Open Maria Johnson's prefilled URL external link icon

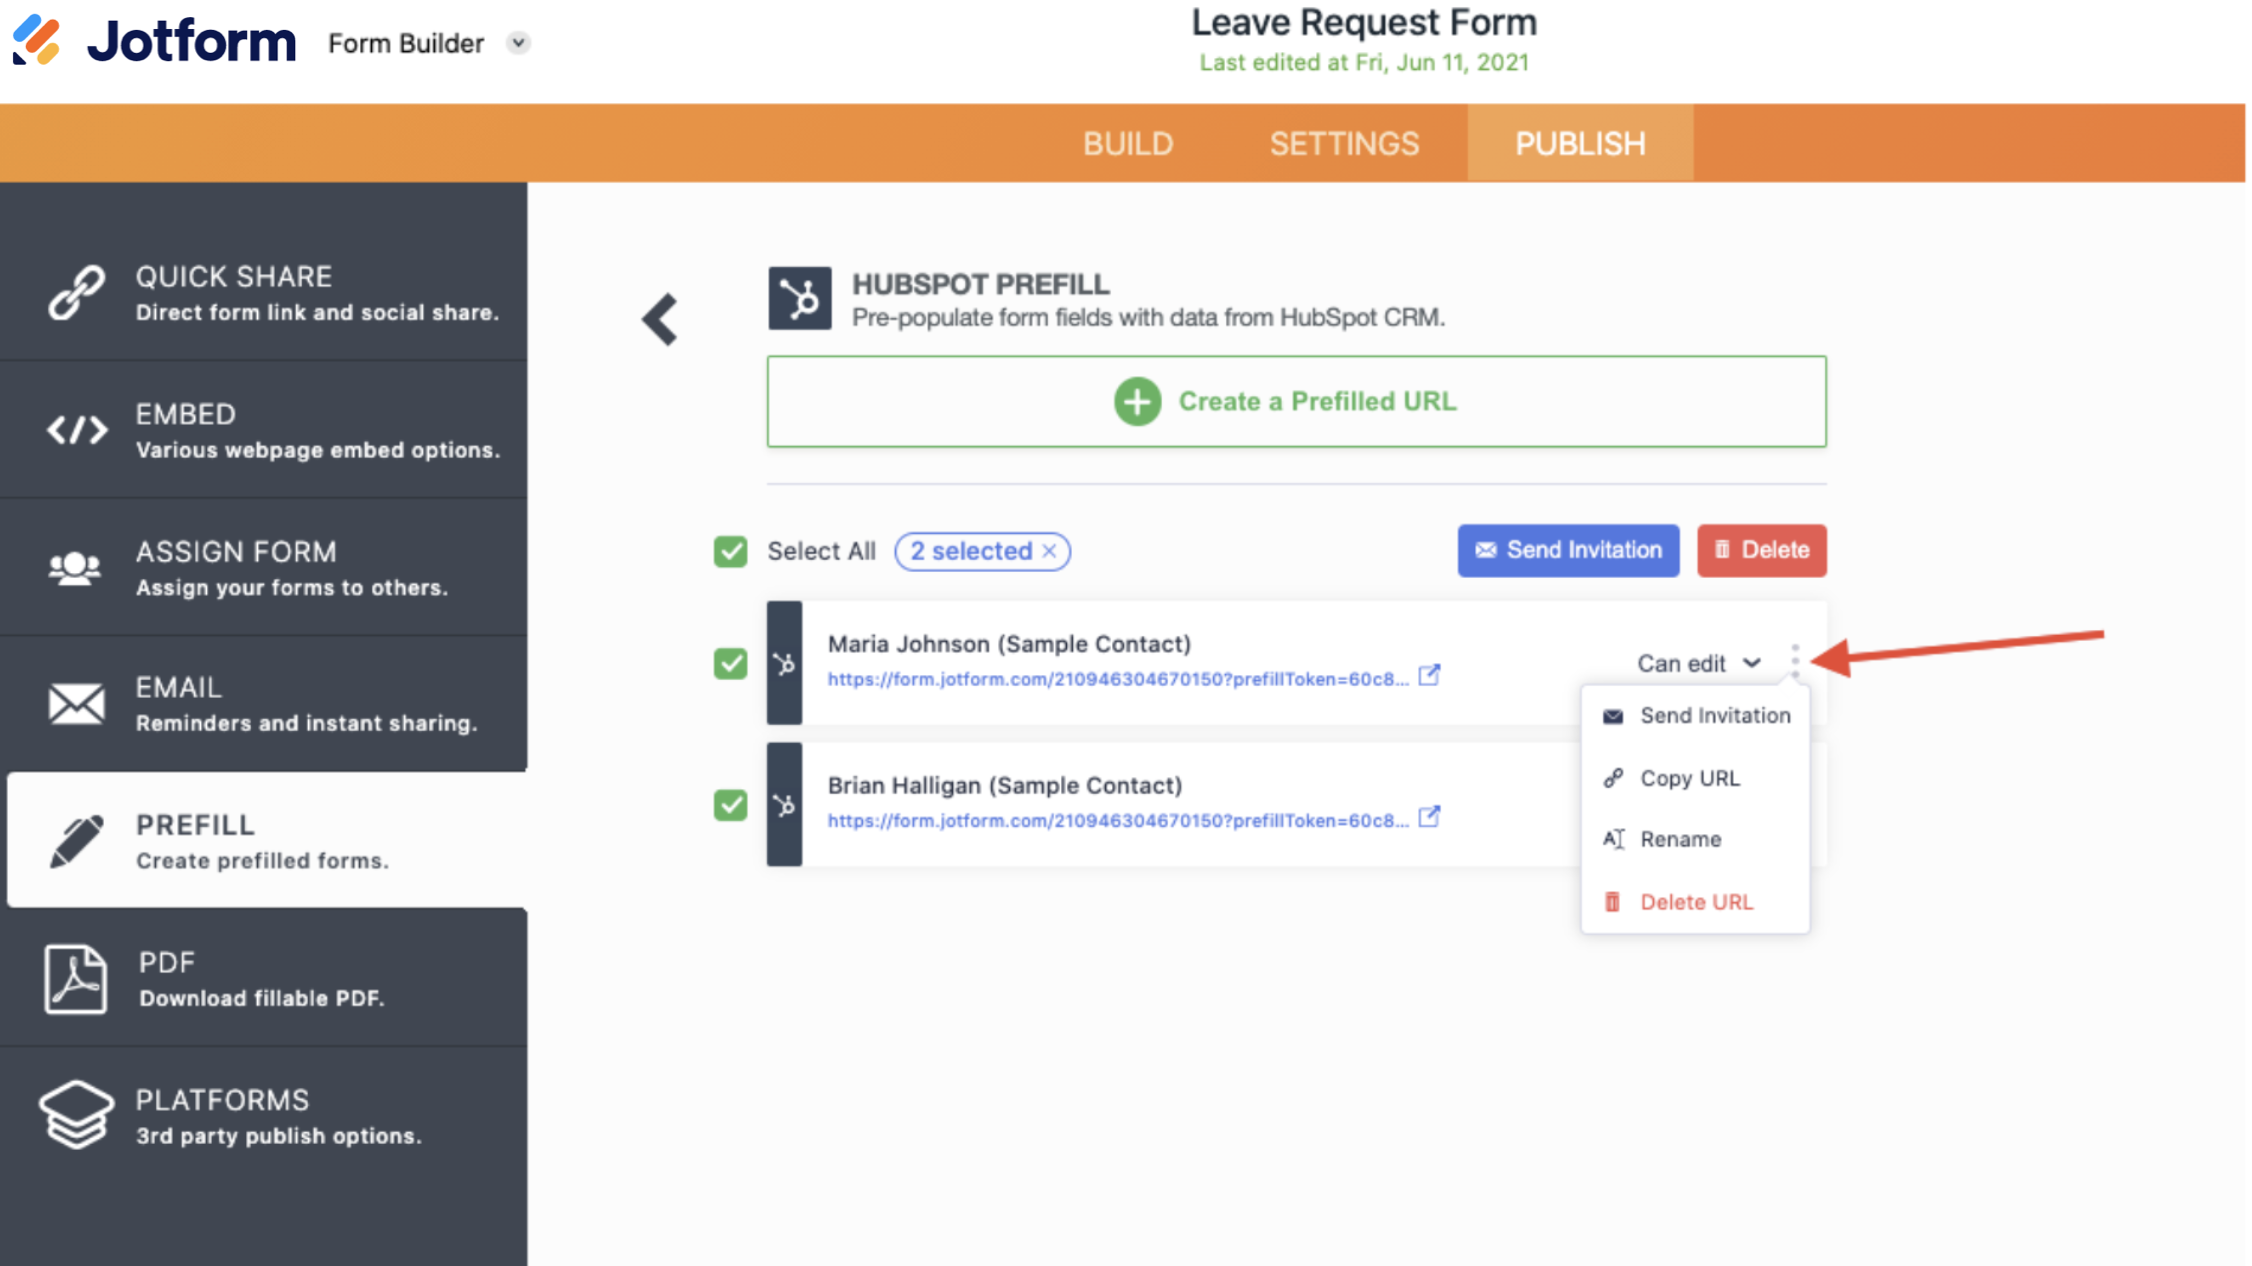1429,676
